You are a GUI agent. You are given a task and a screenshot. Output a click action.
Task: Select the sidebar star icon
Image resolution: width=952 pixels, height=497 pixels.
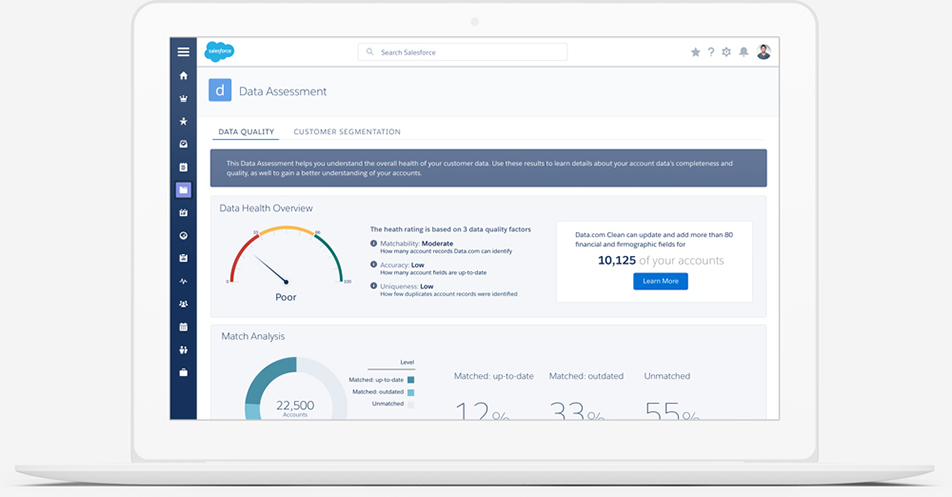click(x=183, y=121)
